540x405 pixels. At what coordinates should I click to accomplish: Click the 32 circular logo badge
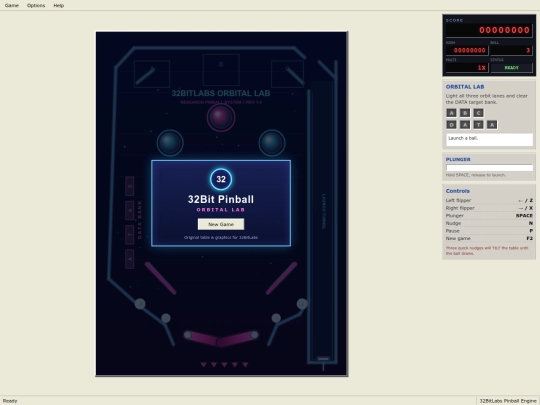pyautogui.click(x=221, y=179)
